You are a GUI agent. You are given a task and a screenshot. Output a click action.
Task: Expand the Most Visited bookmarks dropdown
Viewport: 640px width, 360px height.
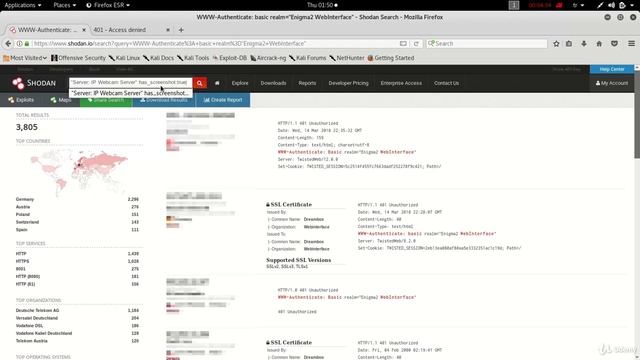point(25,58)
